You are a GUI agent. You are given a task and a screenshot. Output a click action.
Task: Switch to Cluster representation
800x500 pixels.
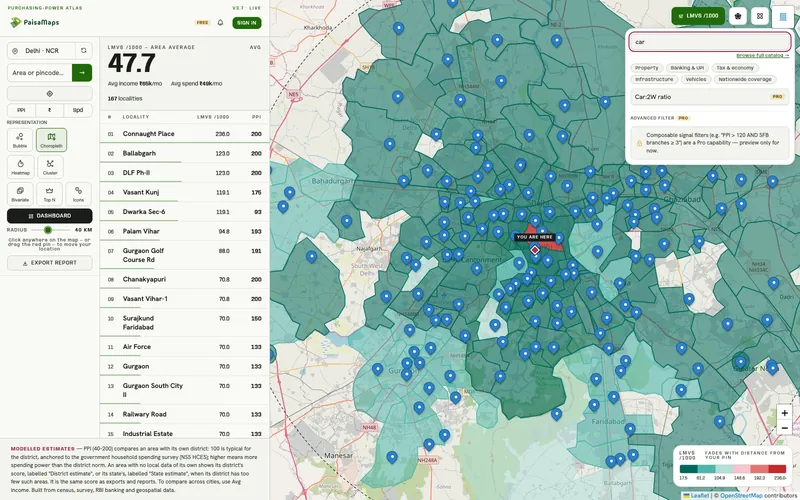(50, 167)
